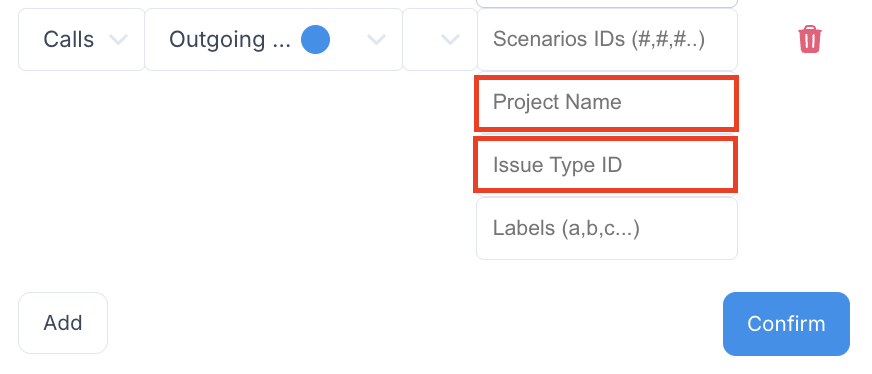Click the blue circle beside Outgoing
Viewport: 872px width, 374px height.
coord(315,39)
